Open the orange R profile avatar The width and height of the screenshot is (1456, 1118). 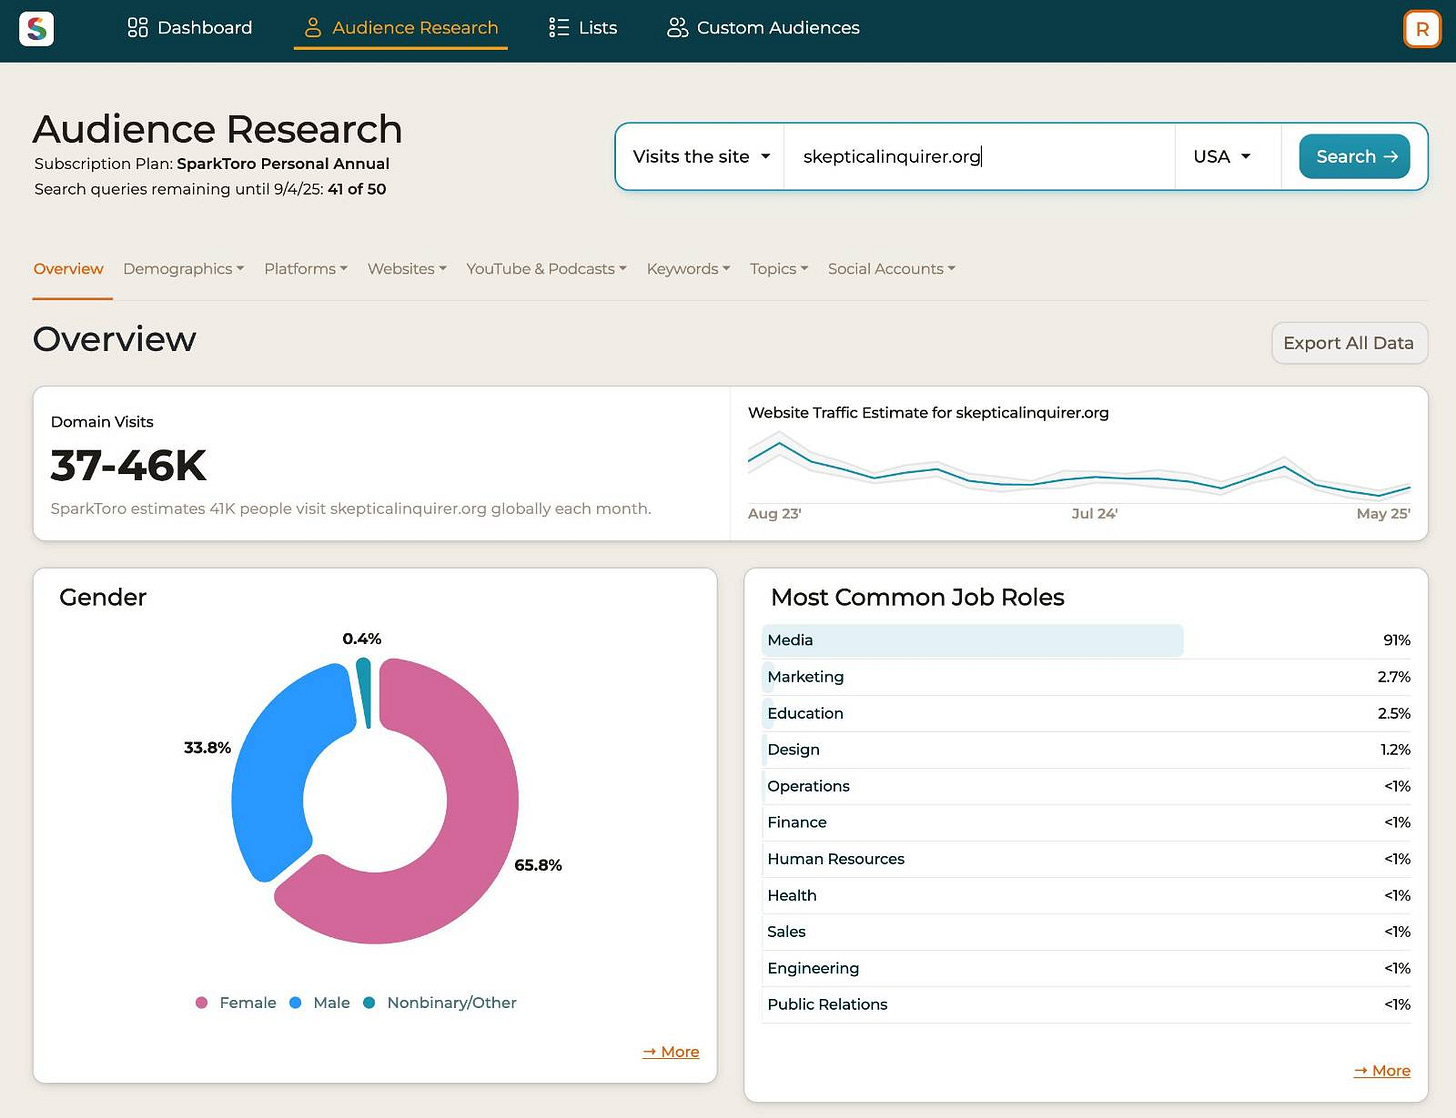pyautogui.click(x=1422, y=29)
